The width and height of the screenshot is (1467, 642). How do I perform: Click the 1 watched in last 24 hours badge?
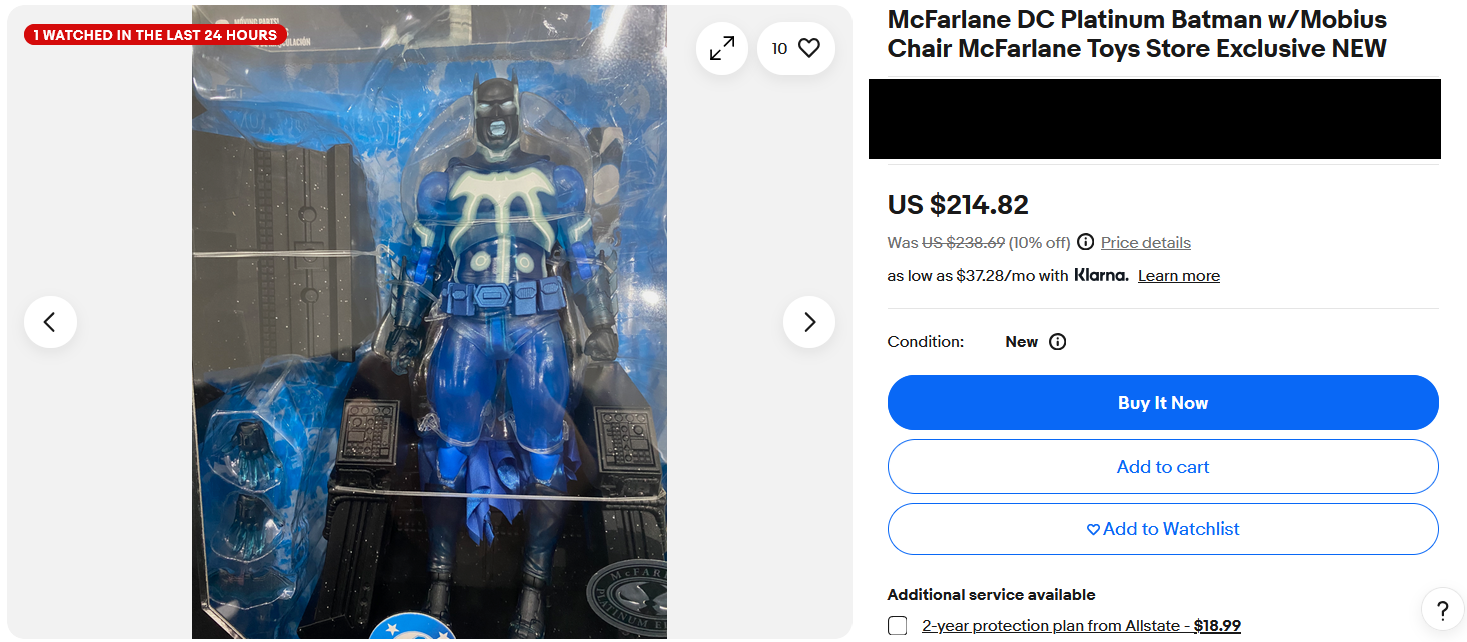click(155, 35)
